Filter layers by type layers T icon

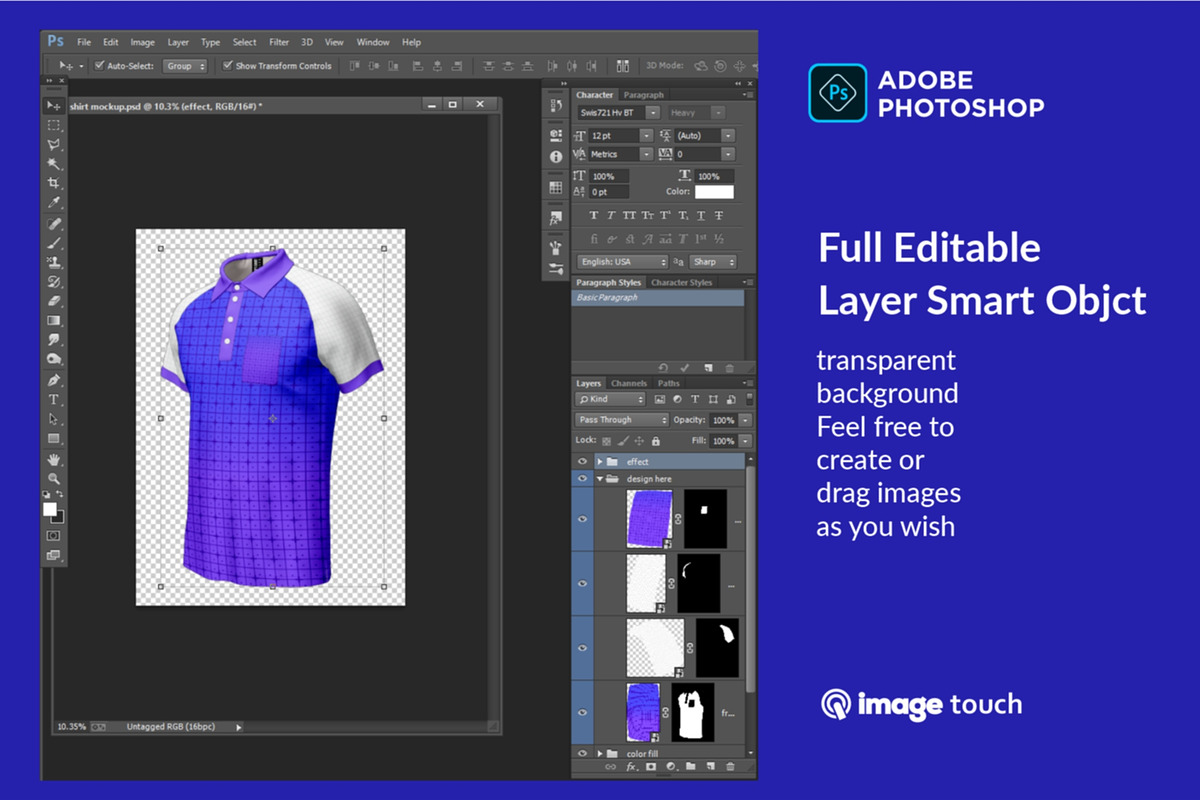tap(694, 399)
